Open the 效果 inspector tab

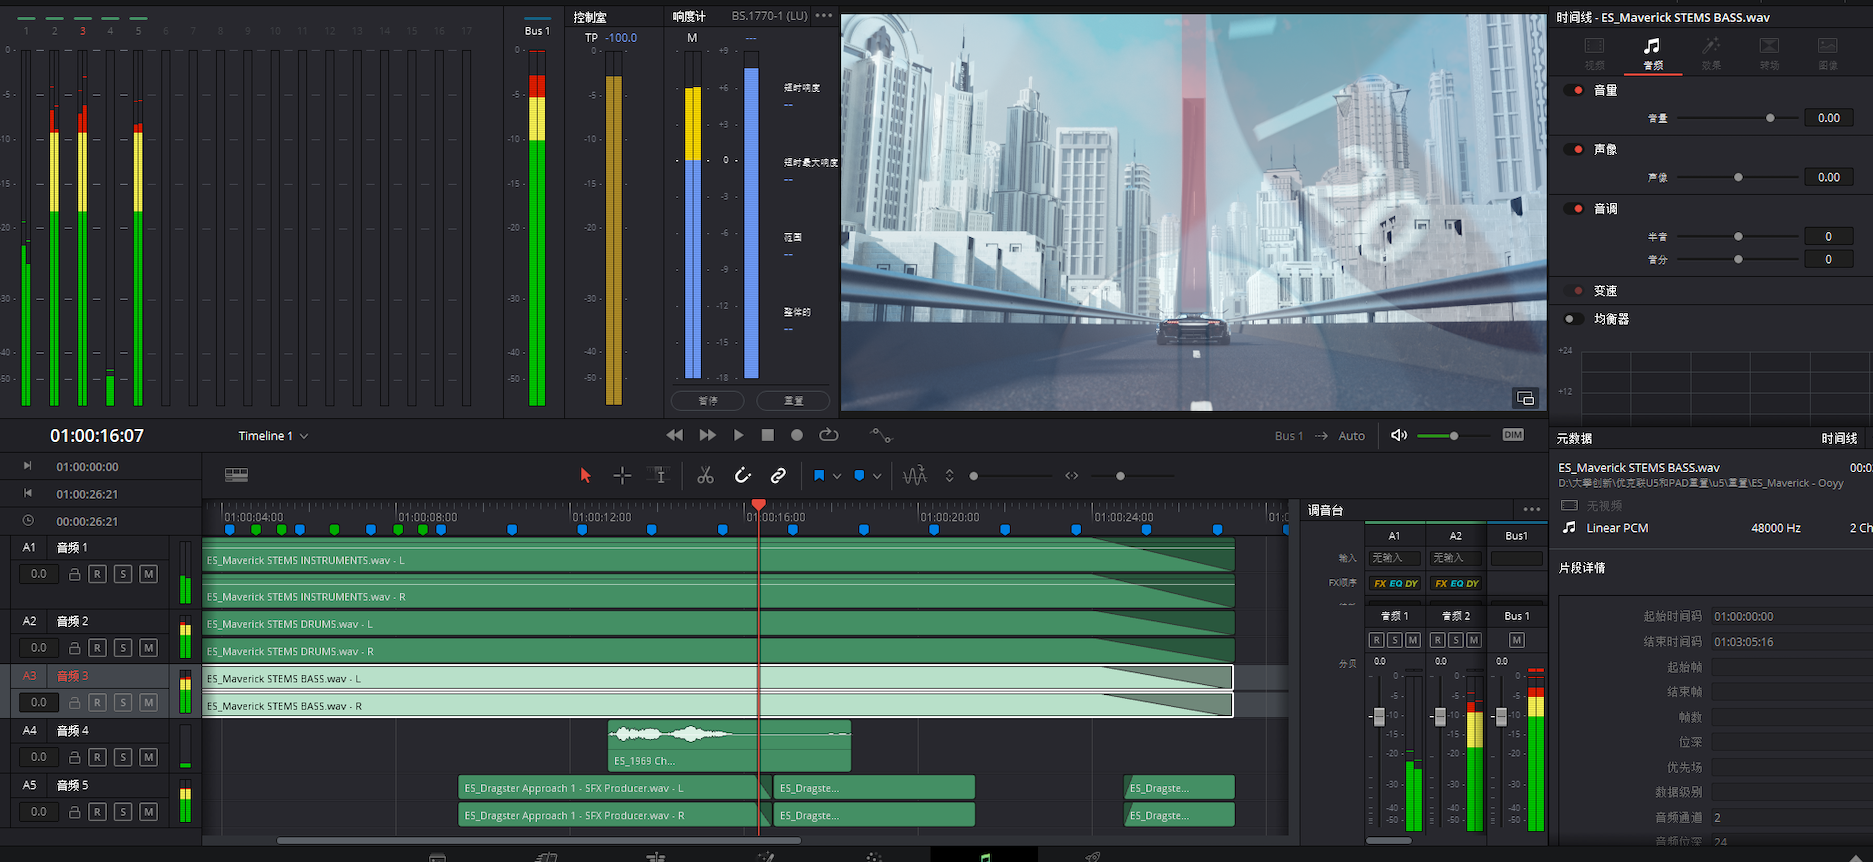tap(1711, 54)
